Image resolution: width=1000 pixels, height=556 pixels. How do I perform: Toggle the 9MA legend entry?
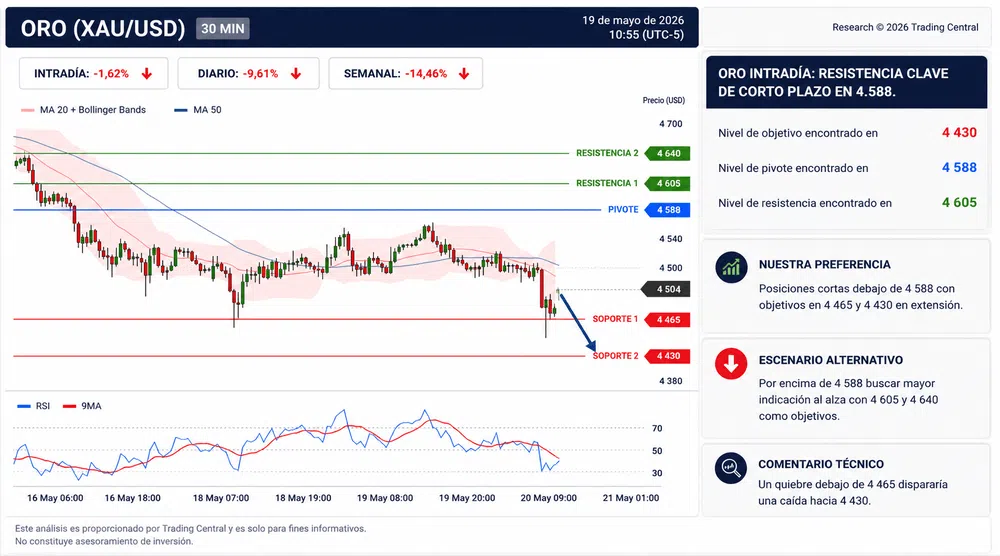82,406
